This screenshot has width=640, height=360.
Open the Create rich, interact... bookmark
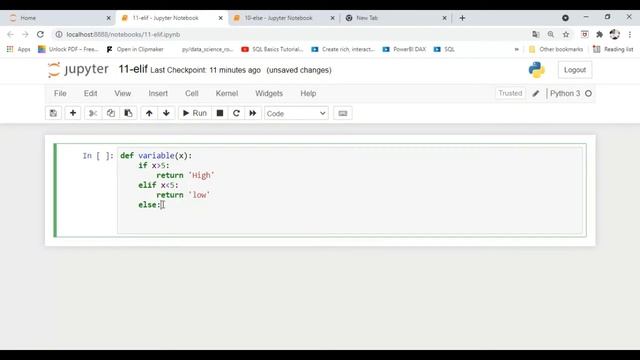pyautogui.click(x=343, y=49)
